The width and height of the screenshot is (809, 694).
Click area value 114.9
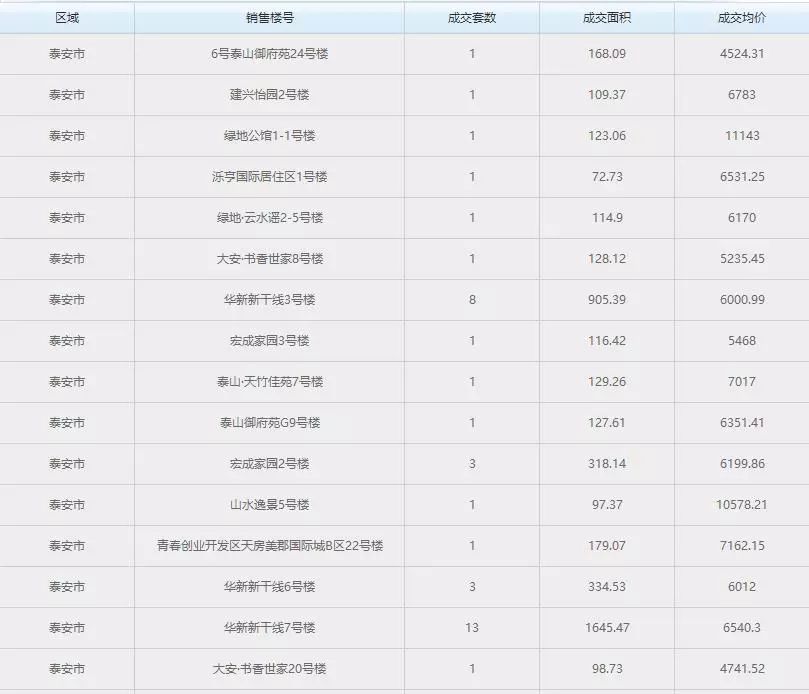[x=607, y=218]
